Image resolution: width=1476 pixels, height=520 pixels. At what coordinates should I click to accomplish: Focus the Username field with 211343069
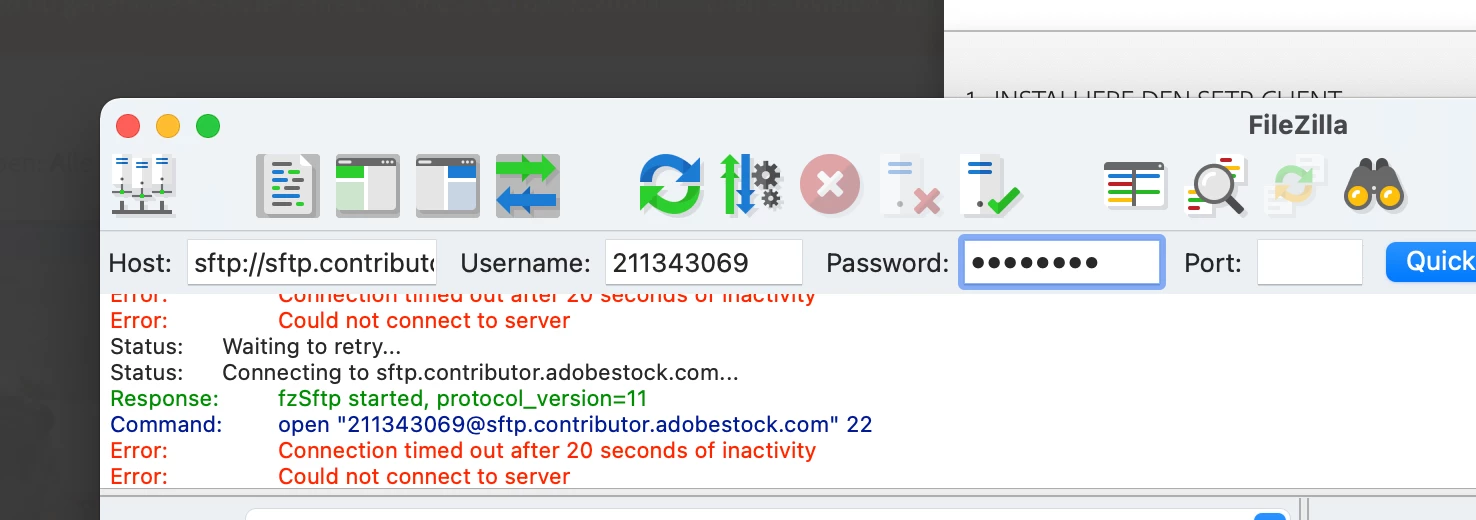pos(704,263)
